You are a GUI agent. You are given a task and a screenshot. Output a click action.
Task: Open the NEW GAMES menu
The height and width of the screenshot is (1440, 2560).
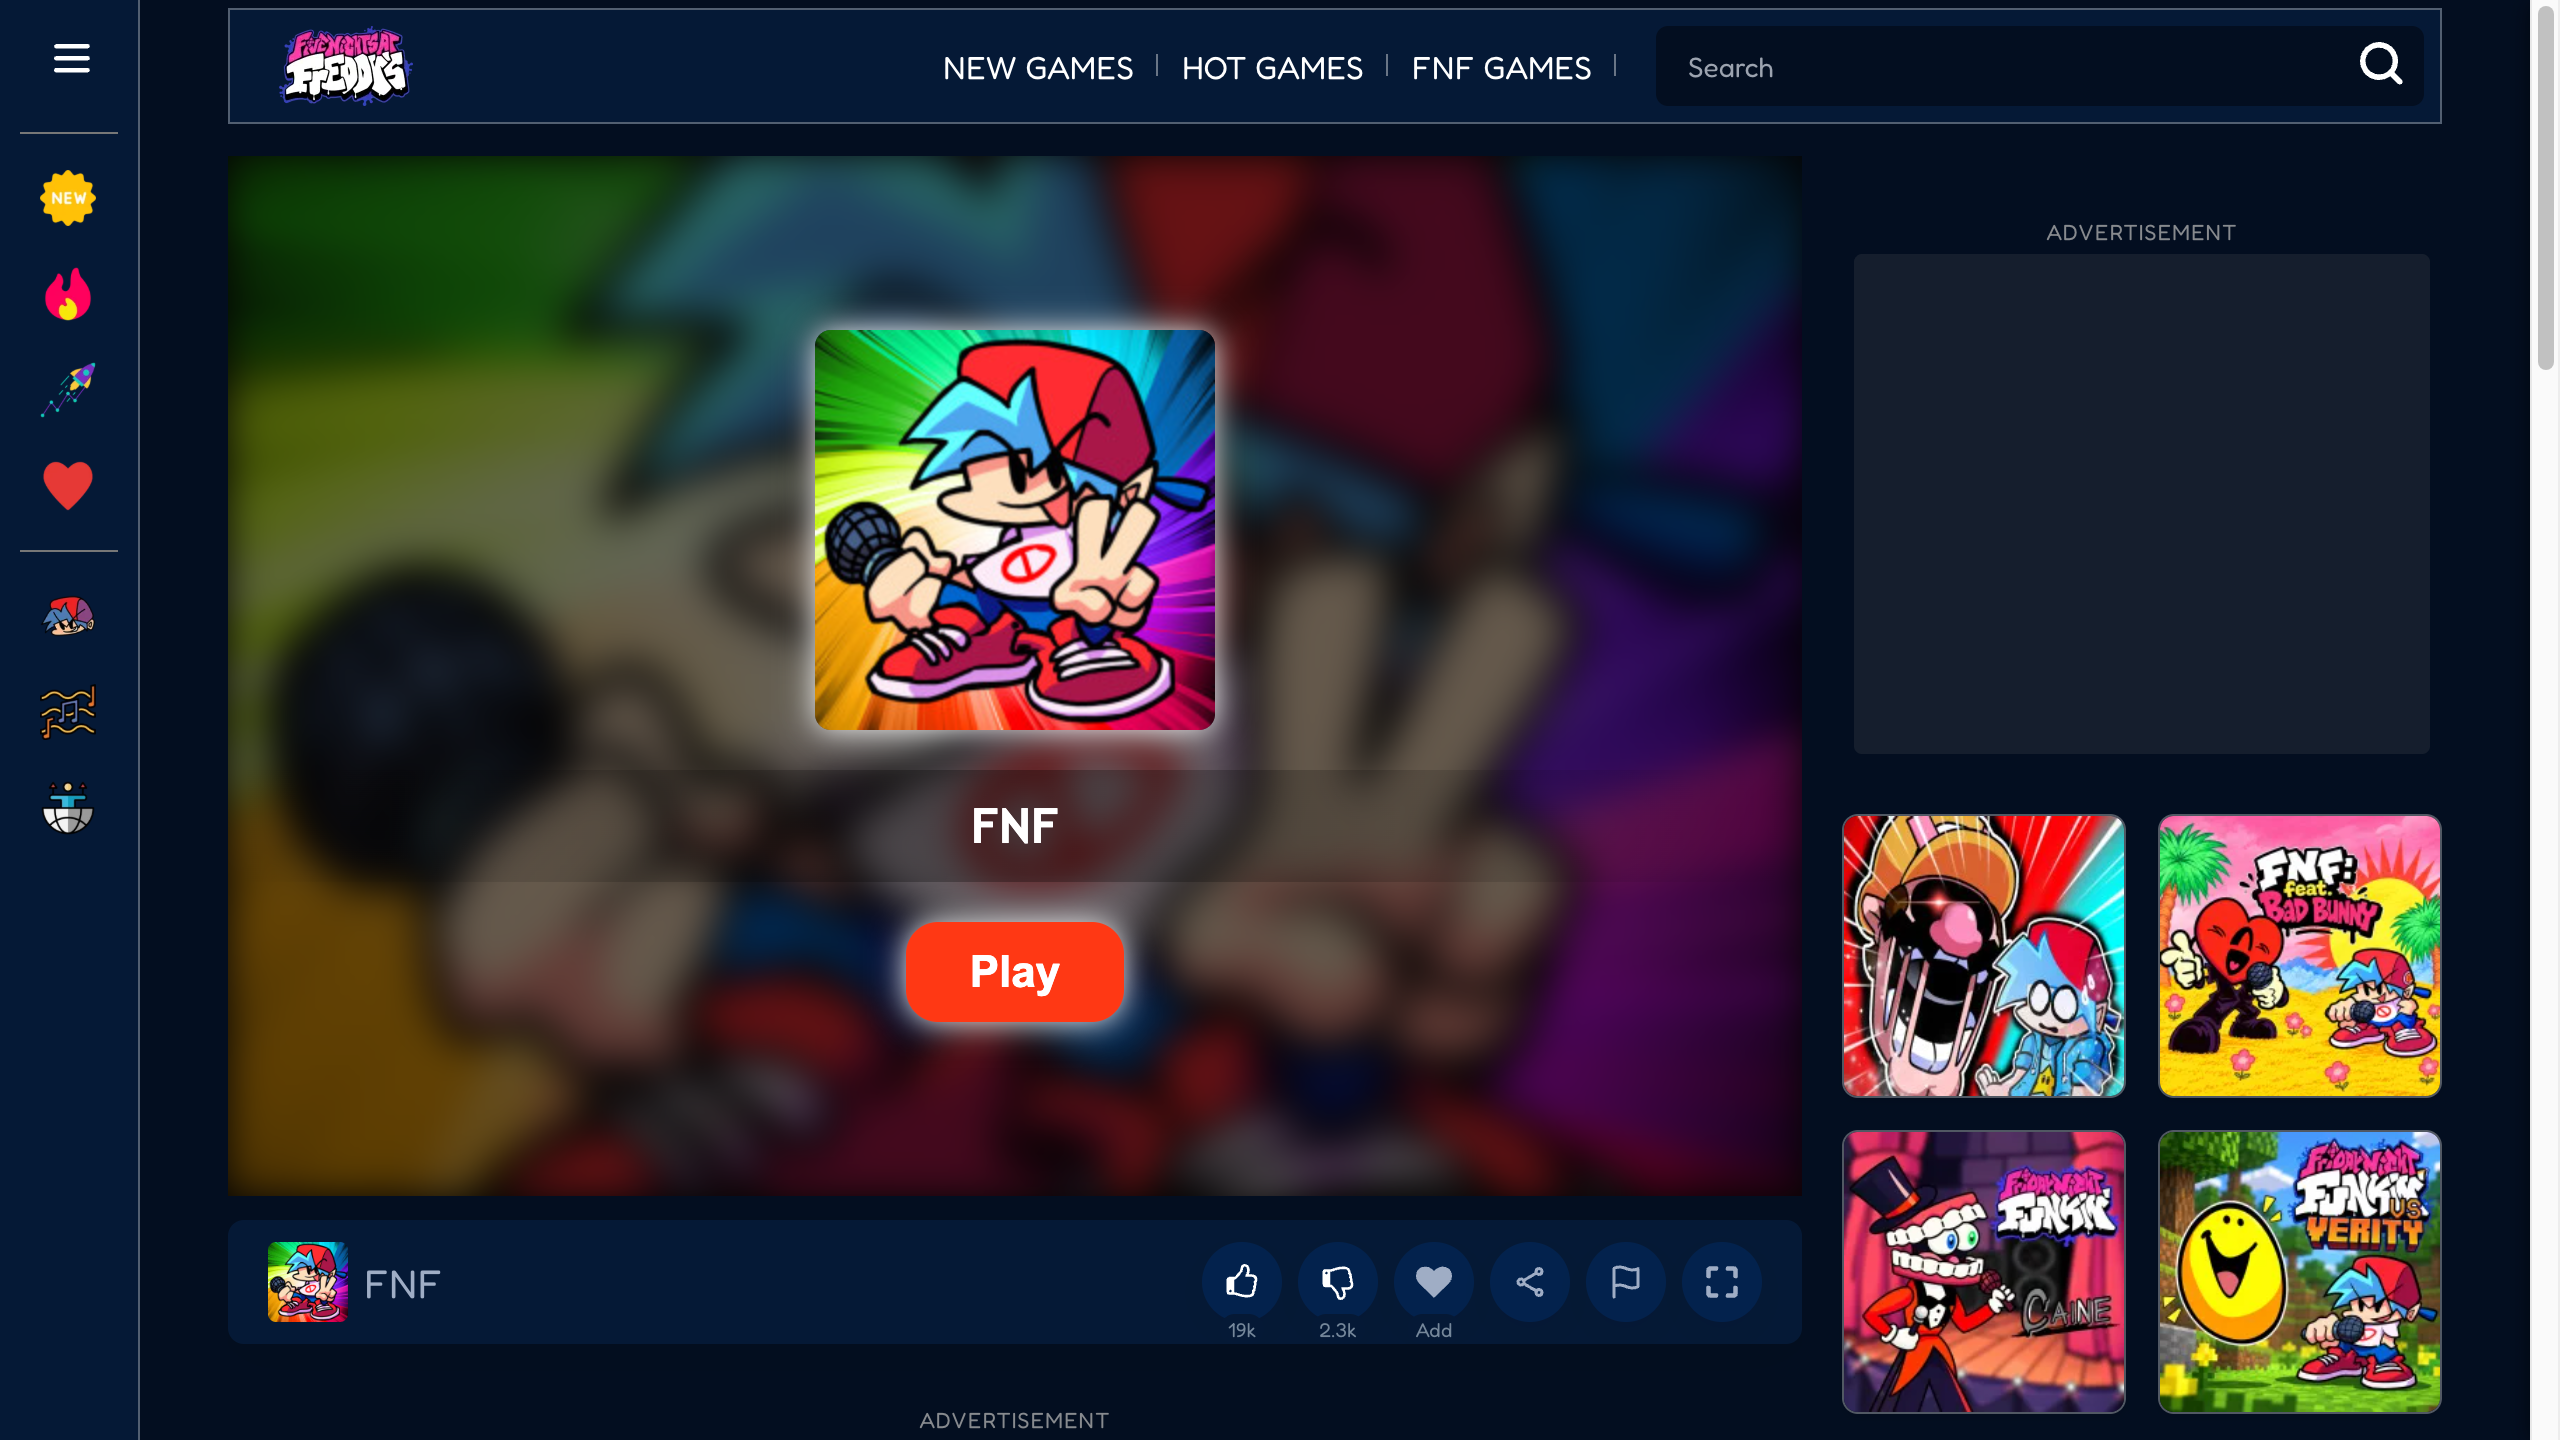(1038, 68)
